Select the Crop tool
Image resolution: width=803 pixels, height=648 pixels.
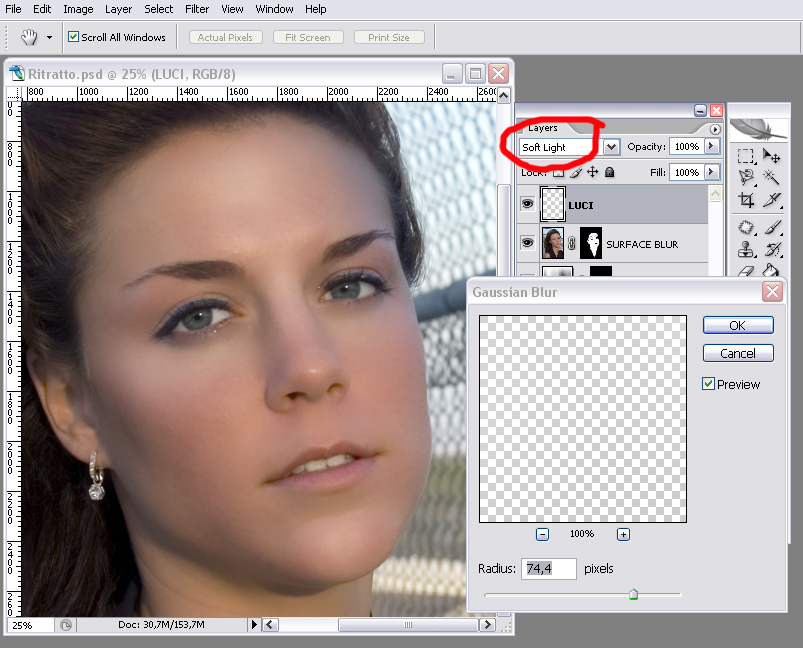[x=746, y=200]
